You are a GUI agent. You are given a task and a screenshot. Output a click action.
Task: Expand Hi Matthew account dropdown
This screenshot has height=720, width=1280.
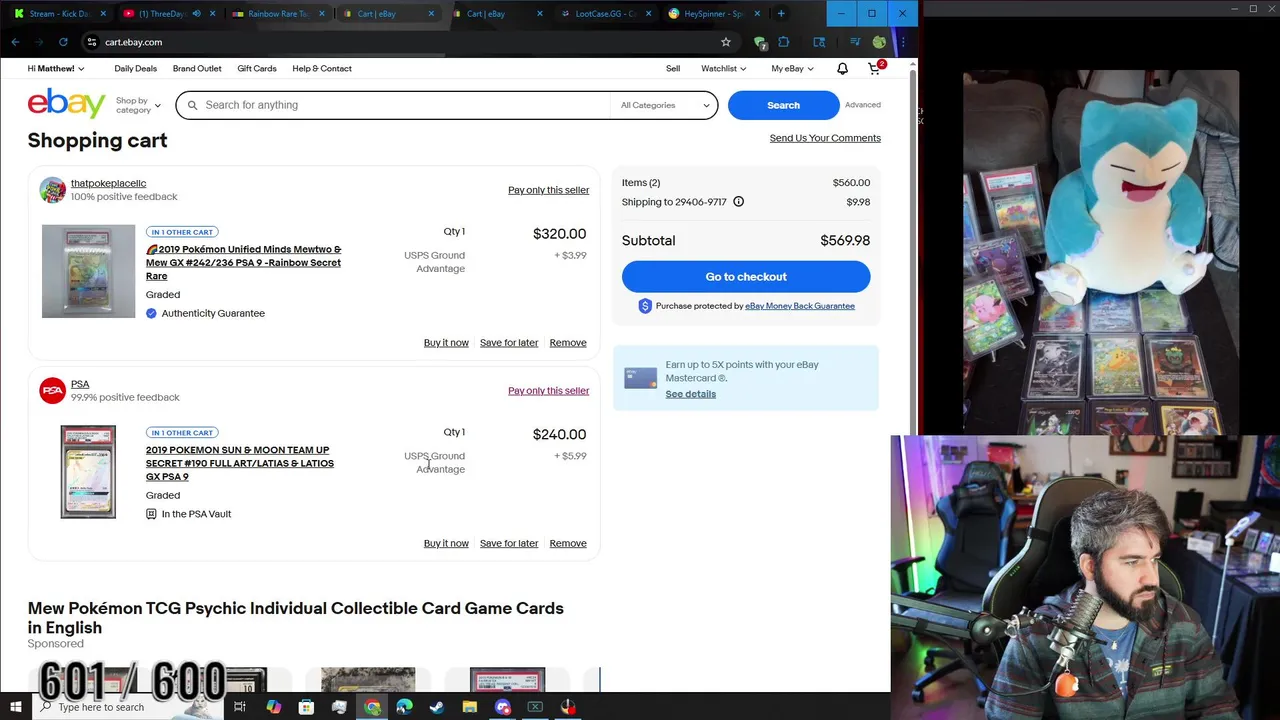[x=56, y=69]
